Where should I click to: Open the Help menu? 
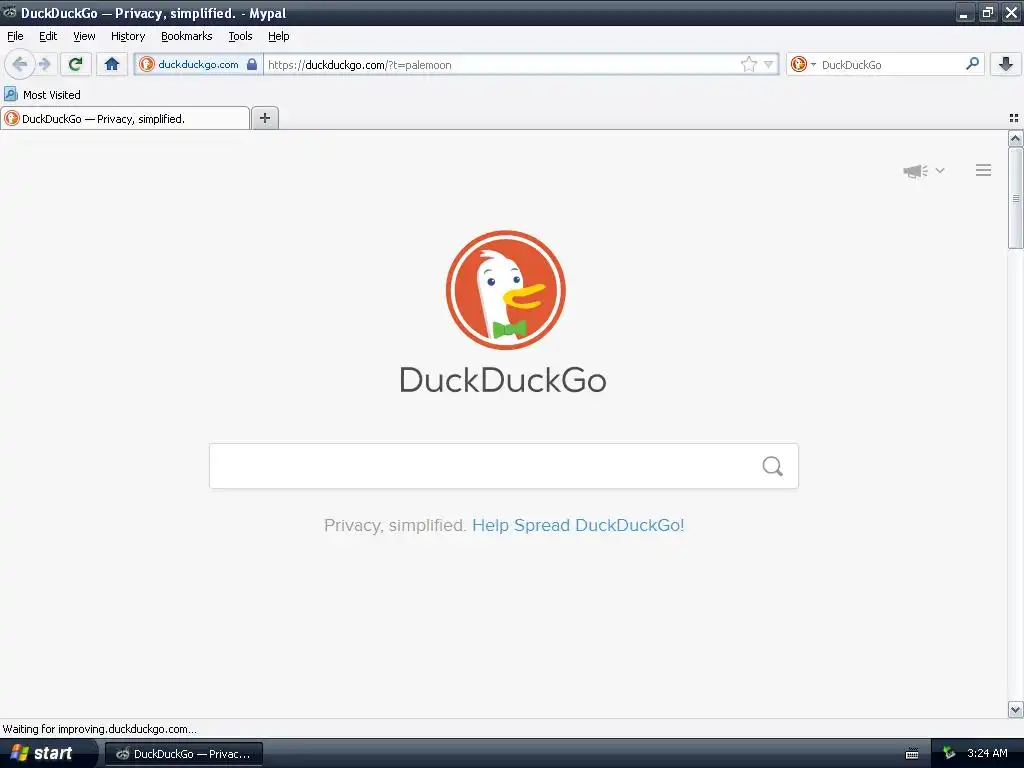coord(279,36)
